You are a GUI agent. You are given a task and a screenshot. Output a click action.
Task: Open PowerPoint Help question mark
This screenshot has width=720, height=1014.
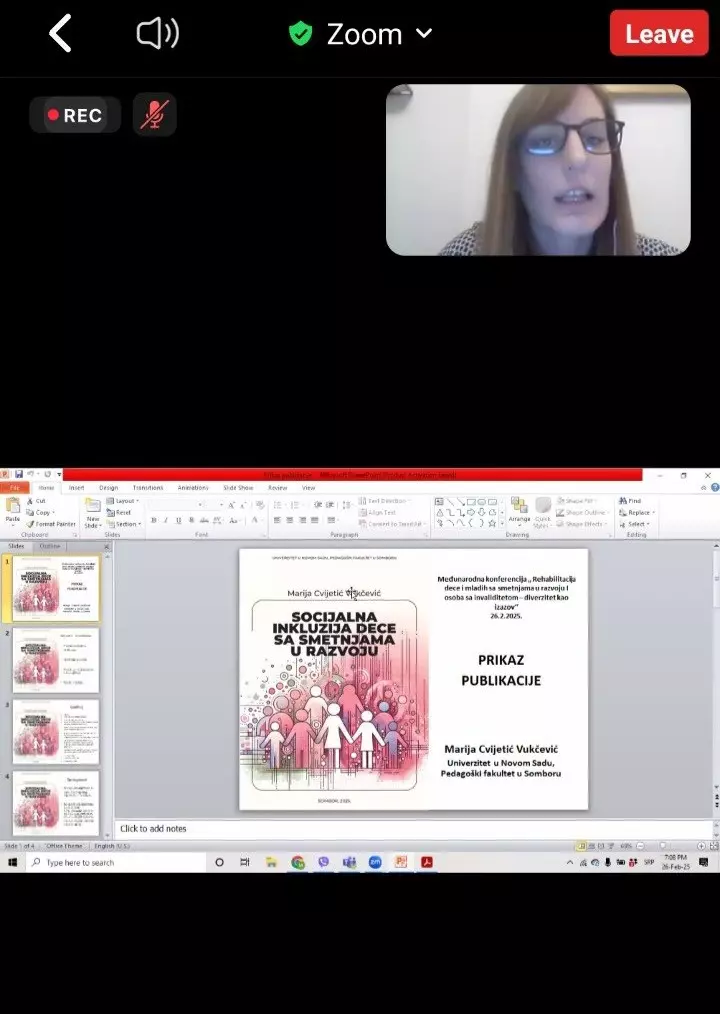pos(715,488)
